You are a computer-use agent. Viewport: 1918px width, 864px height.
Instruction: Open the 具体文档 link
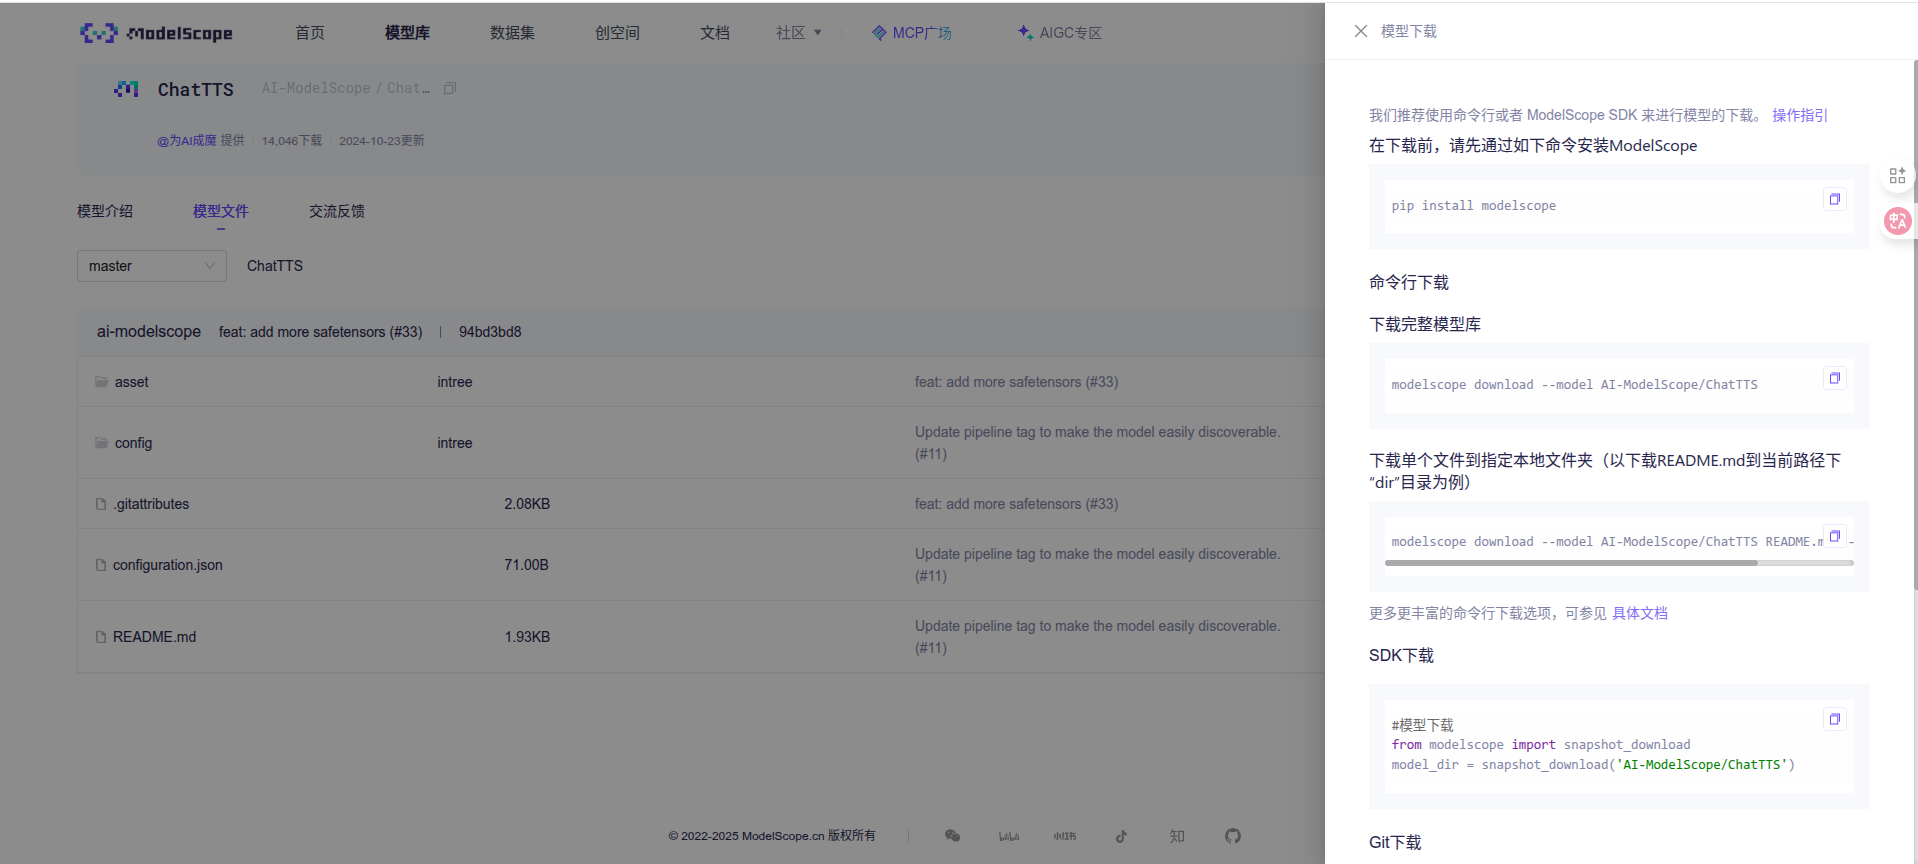pyautogui.click(x=1640, y=613)
